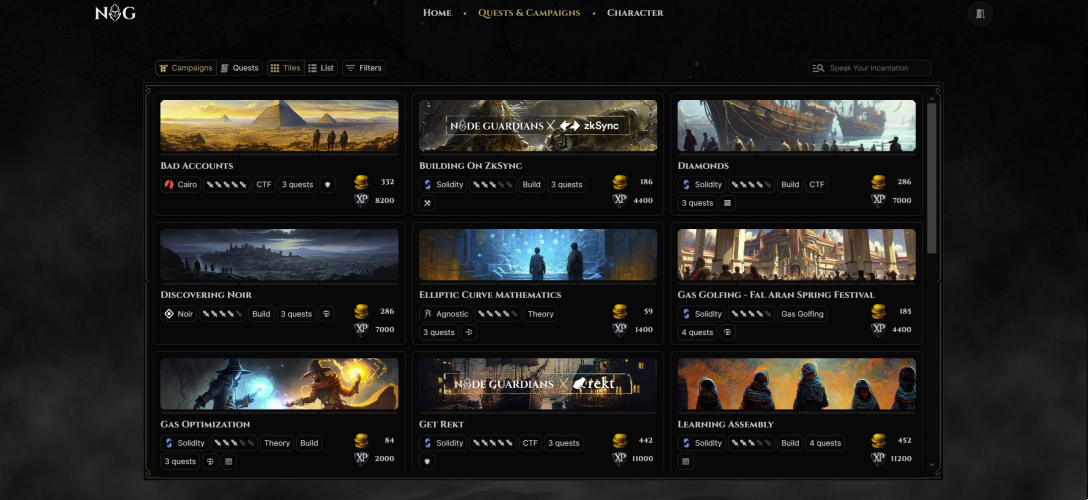
Task: Click the CTF tag on Diamonds card
Action: coord(817,185)
